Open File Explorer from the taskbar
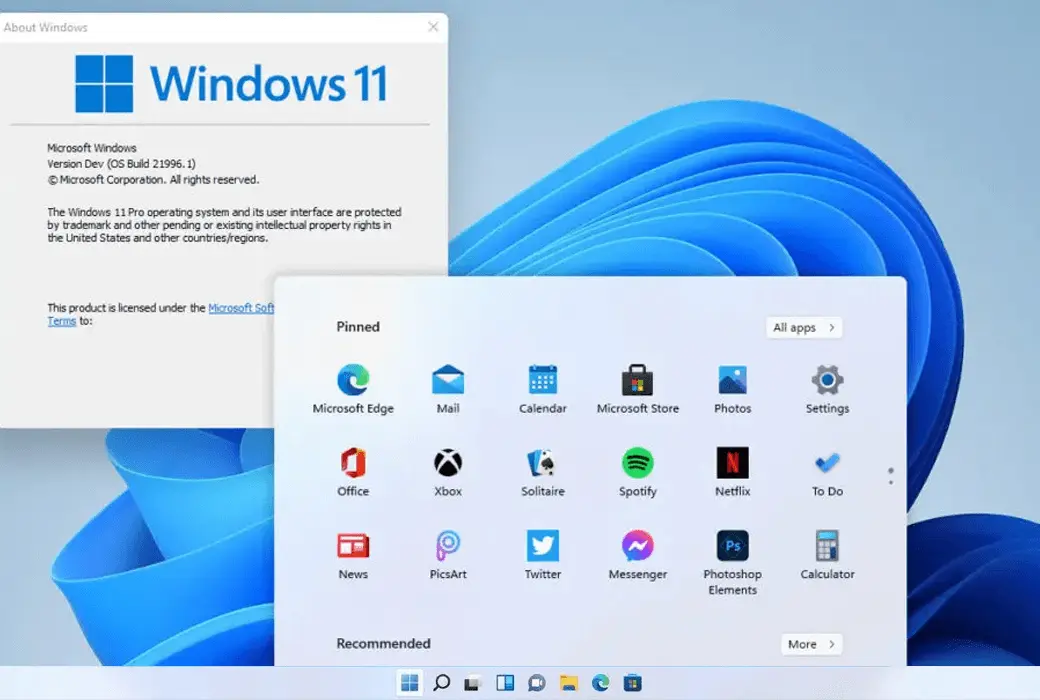 click(568, 683)
